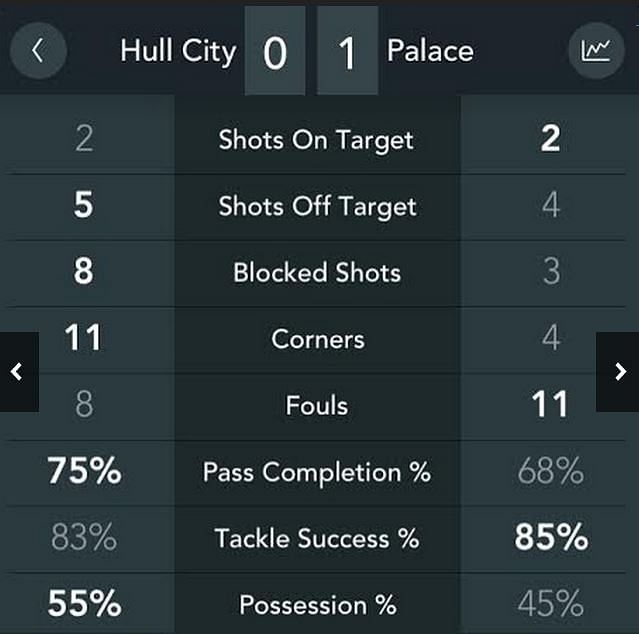Click the Tackle Success % label
This screenshot has height=634, width=639.
pyautogui.click(x=317, y=538)
